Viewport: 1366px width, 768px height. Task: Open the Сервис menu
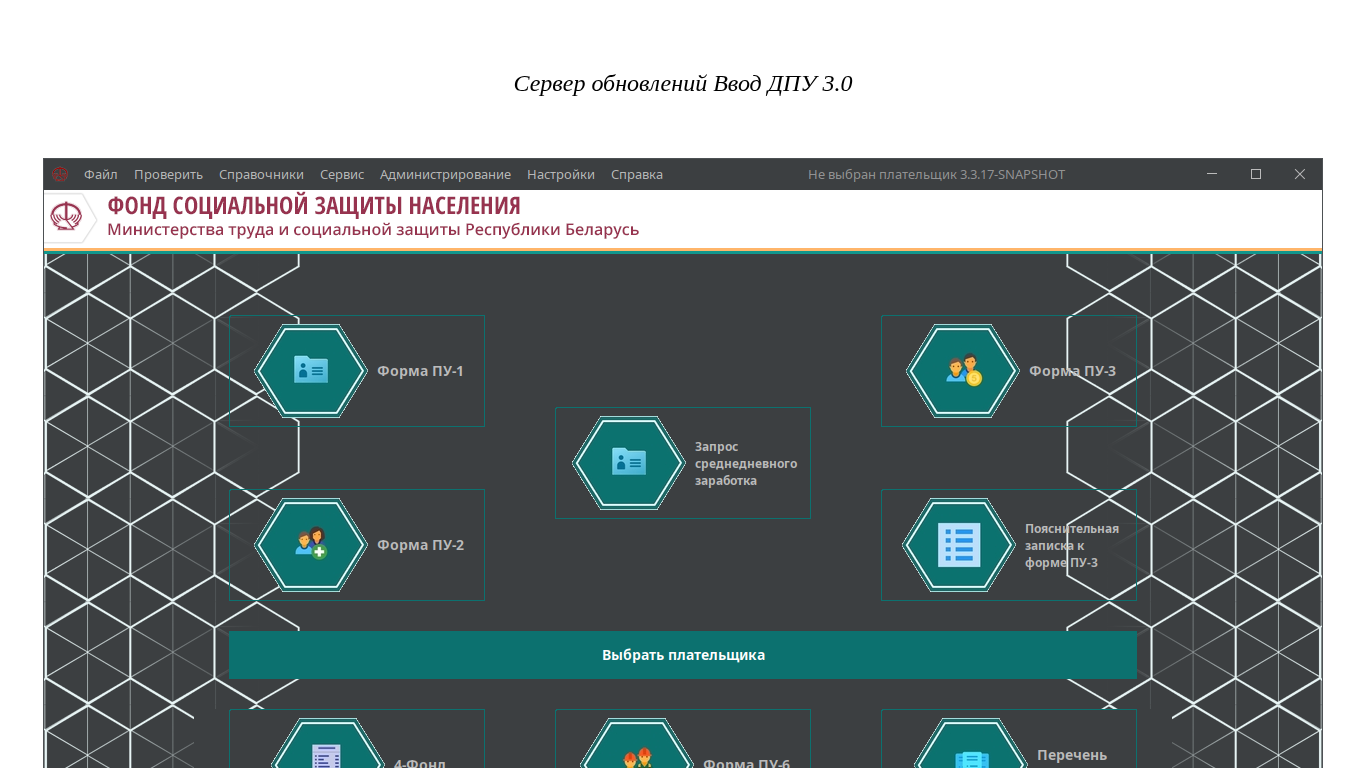pyautogui.click(x=342, y=174)
